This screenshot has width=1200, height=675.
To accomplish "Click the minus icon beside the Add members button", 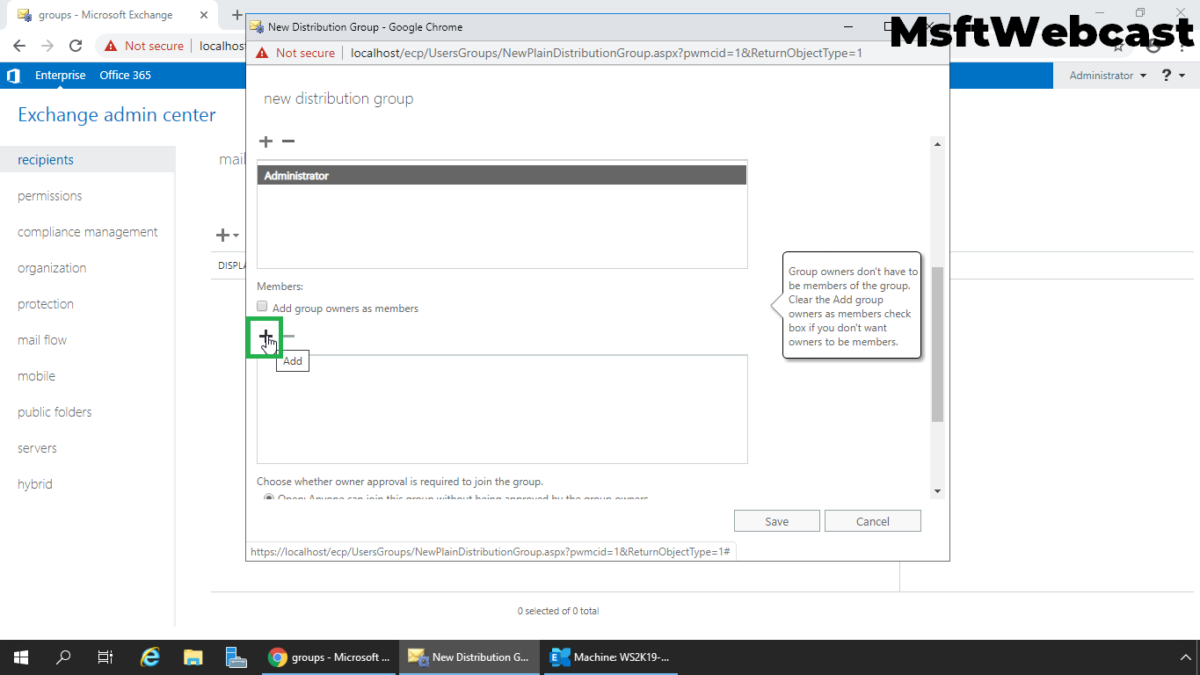I will (x=289, y=336).
